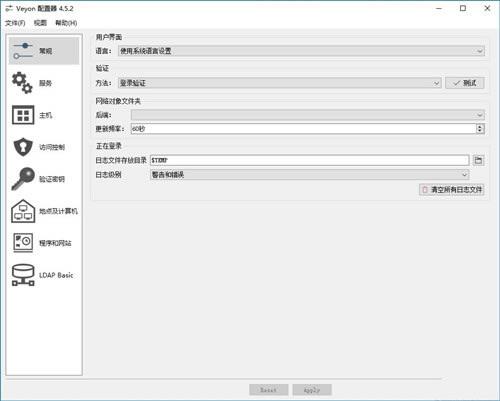Open 访问控制 shield access control page
500x401 pixels.
(x=44, y=147)
